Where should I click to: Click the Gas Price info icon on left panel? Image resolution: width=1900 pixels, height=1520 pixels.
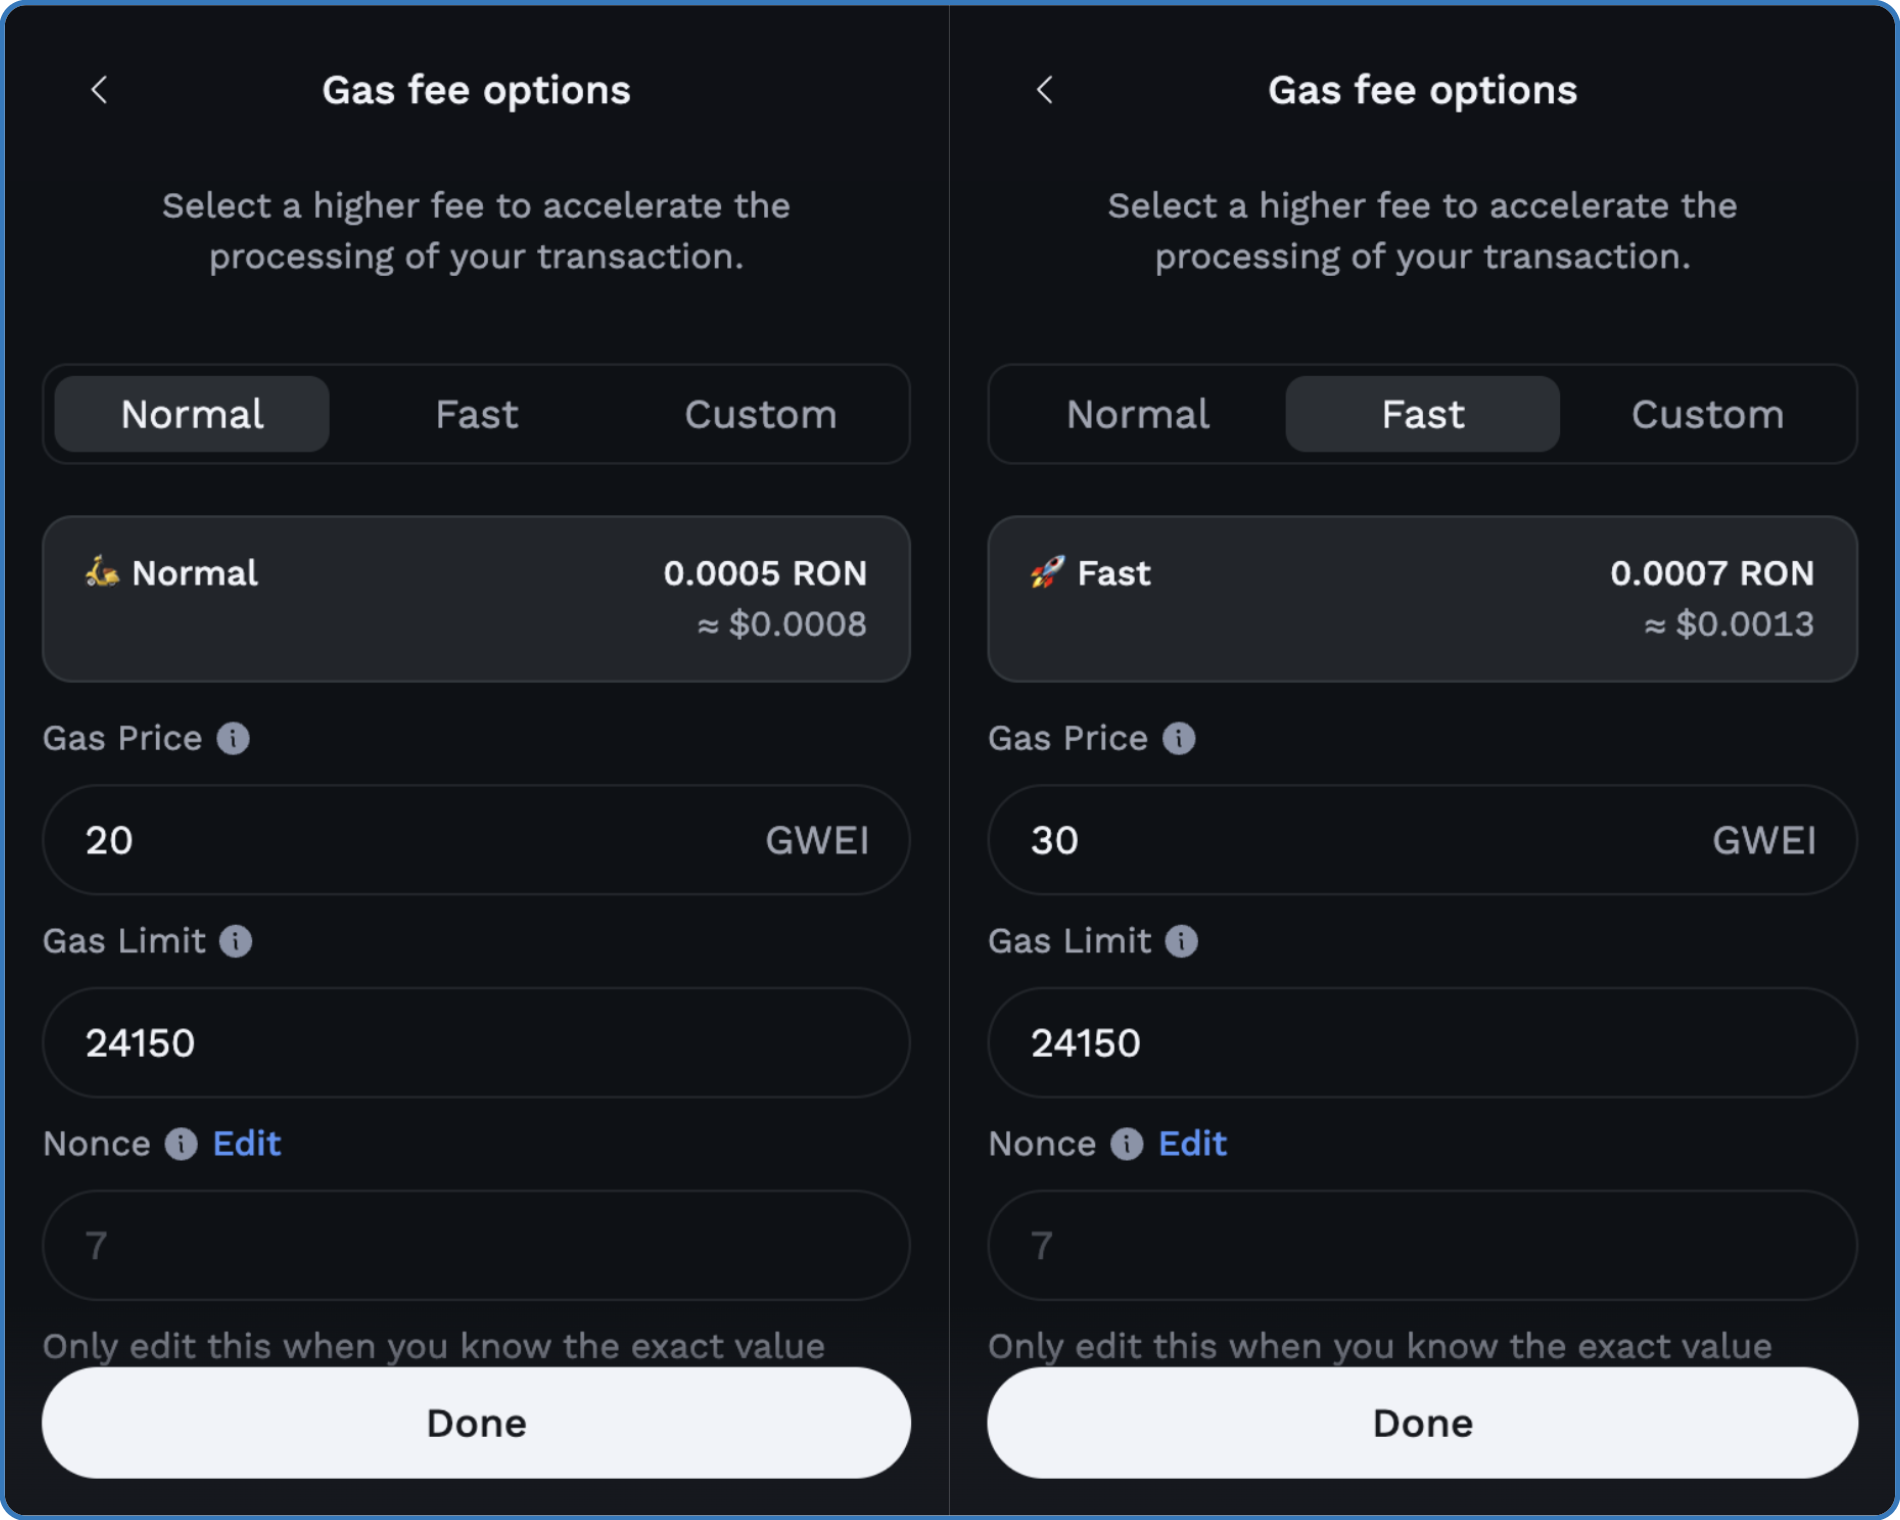click(232, 739)
